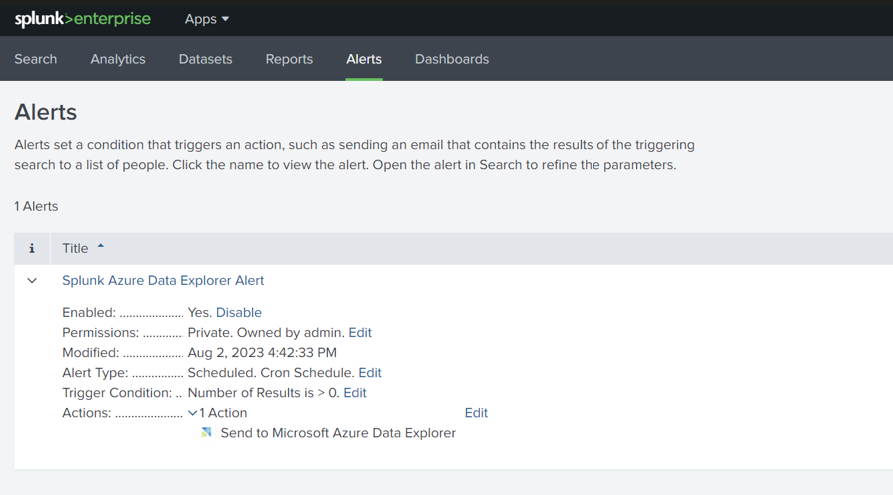Collapse the 1 Action list chevron
The height and width of the screenshot is (495, 893).
[193, 413]
